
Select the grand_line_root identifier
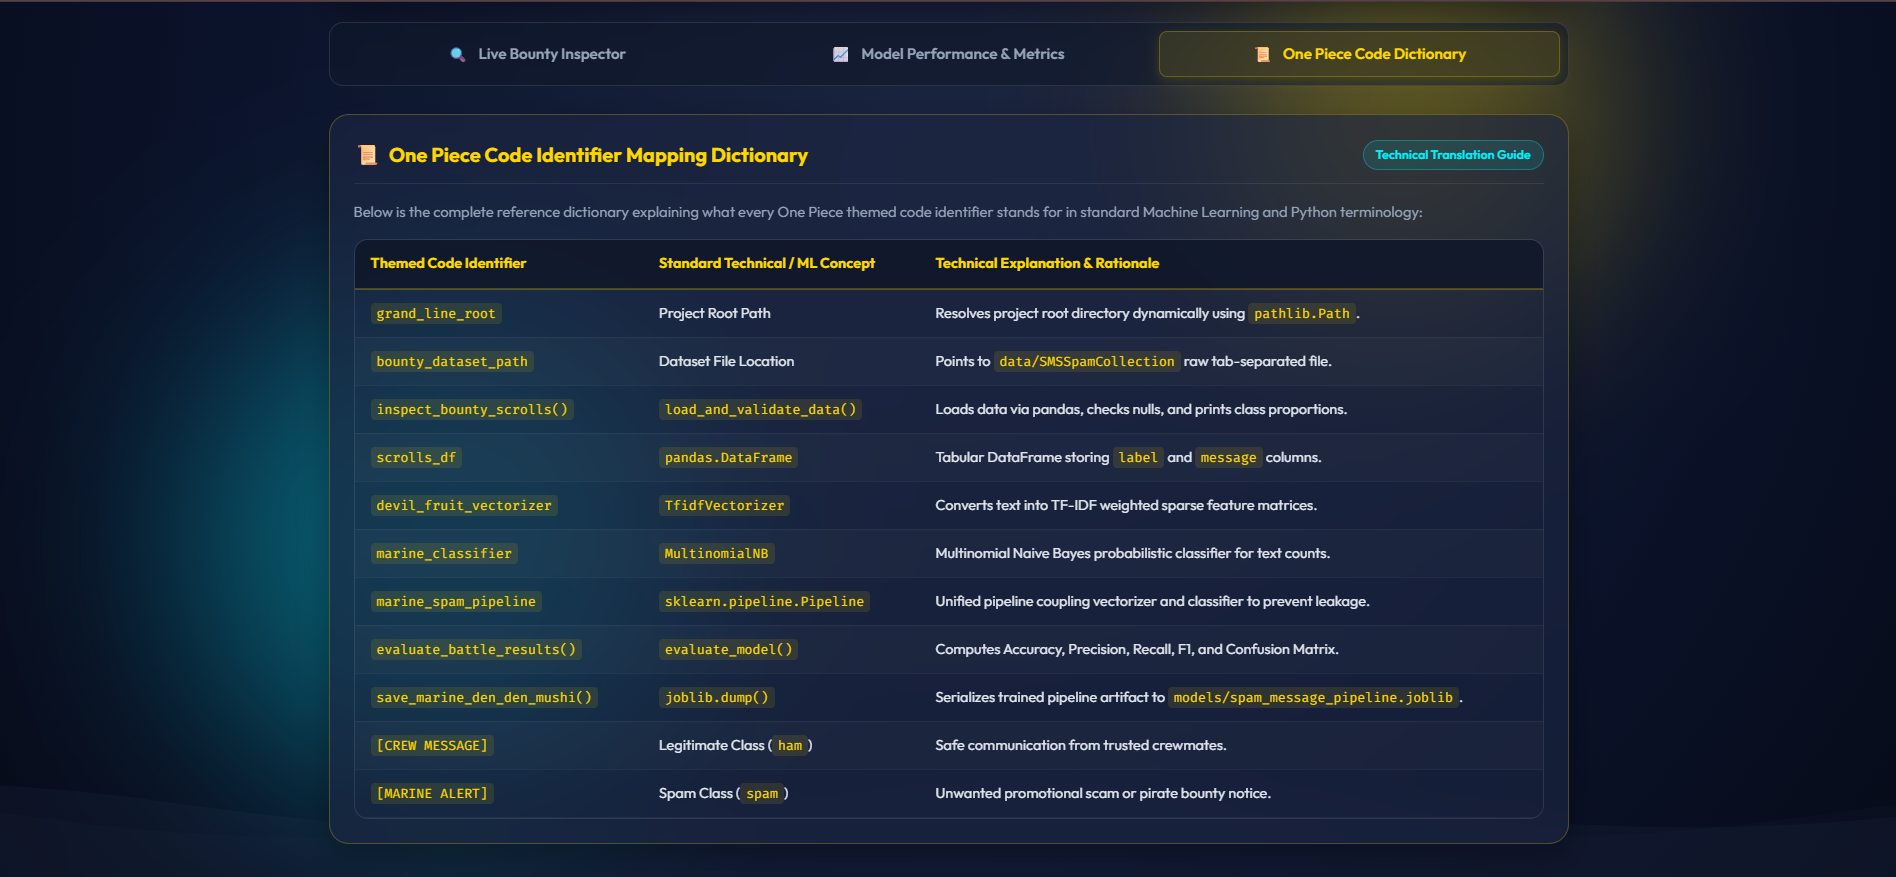(436, 313)
